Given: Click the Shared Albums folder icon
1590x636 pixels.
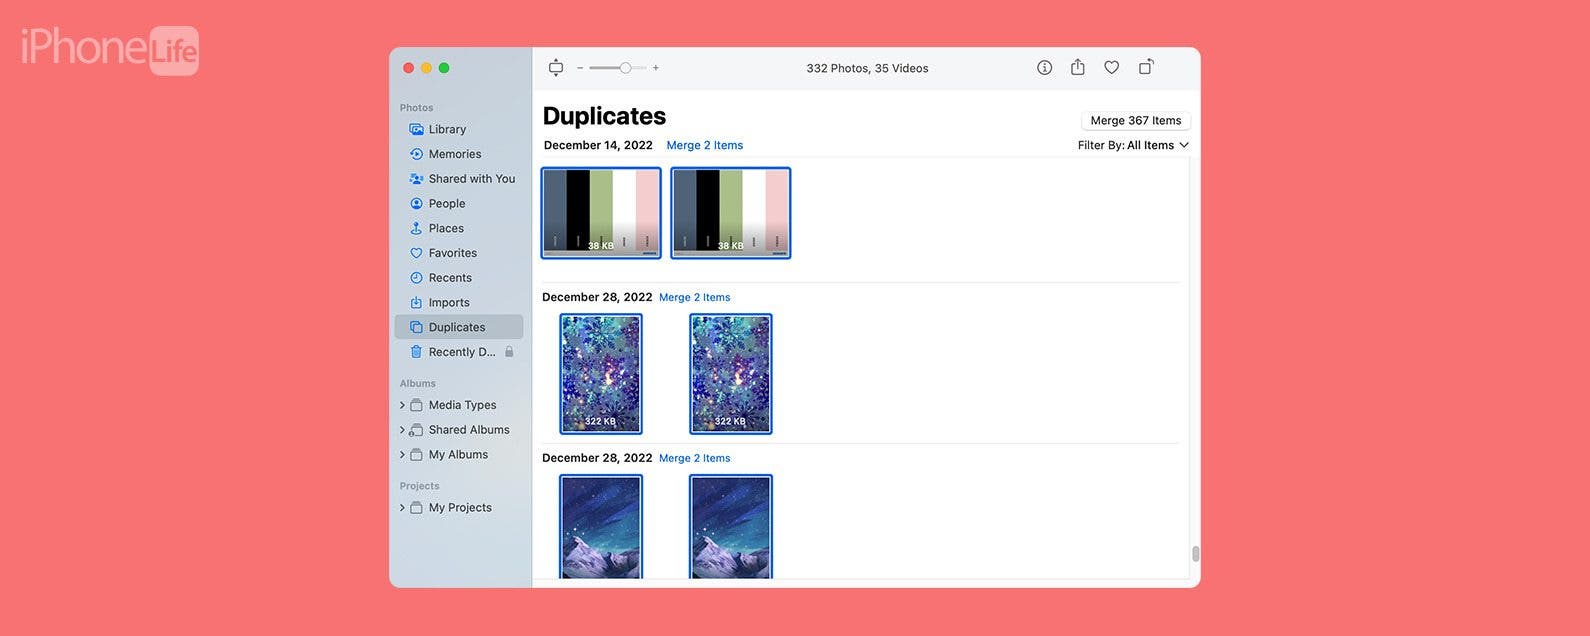Looking at the screenshot, I should pos(416,430).
